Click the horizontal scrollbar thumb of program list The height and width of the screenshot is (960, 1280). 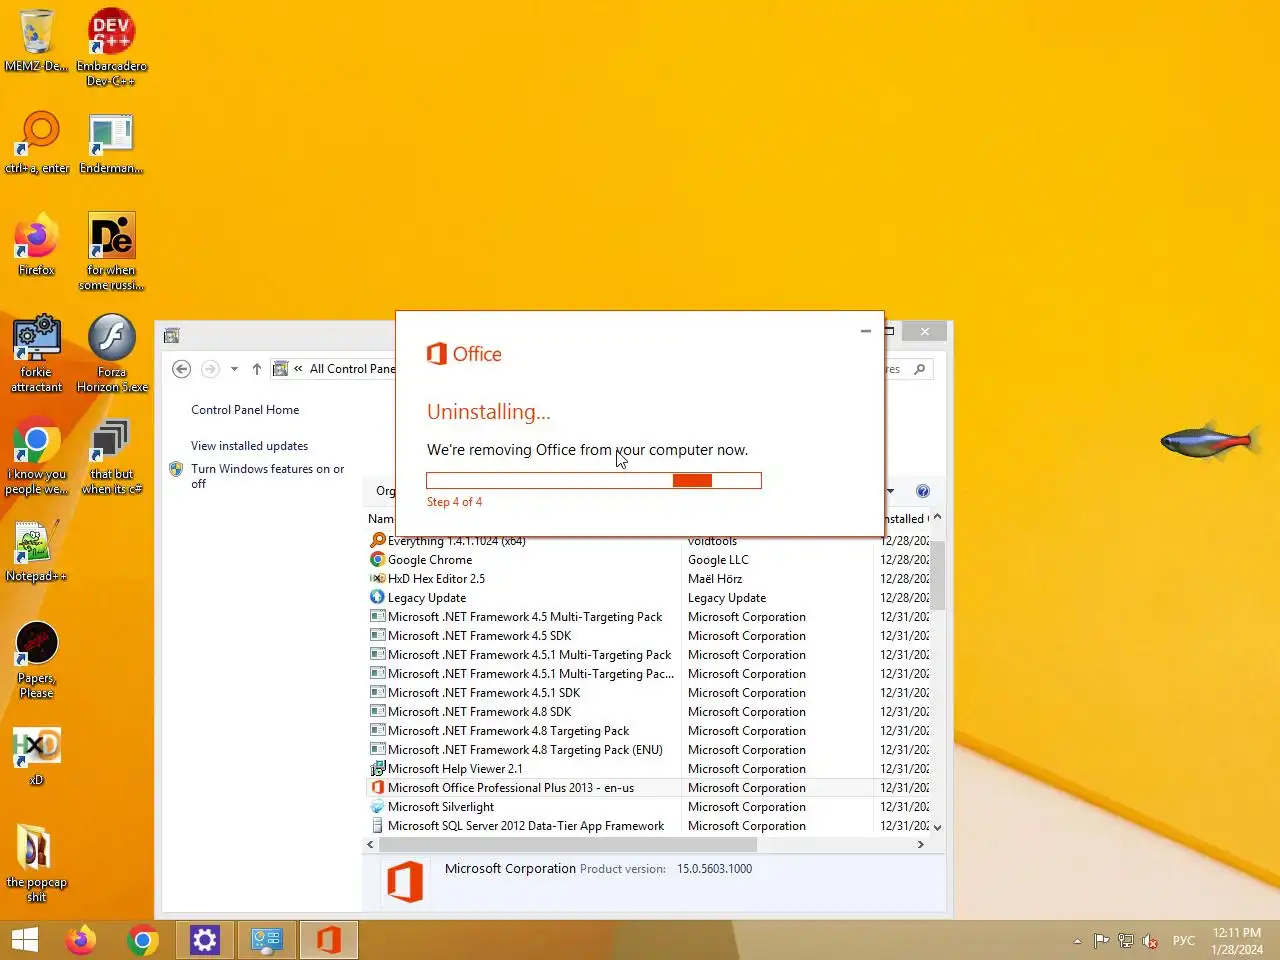click(x=568, y=845)
